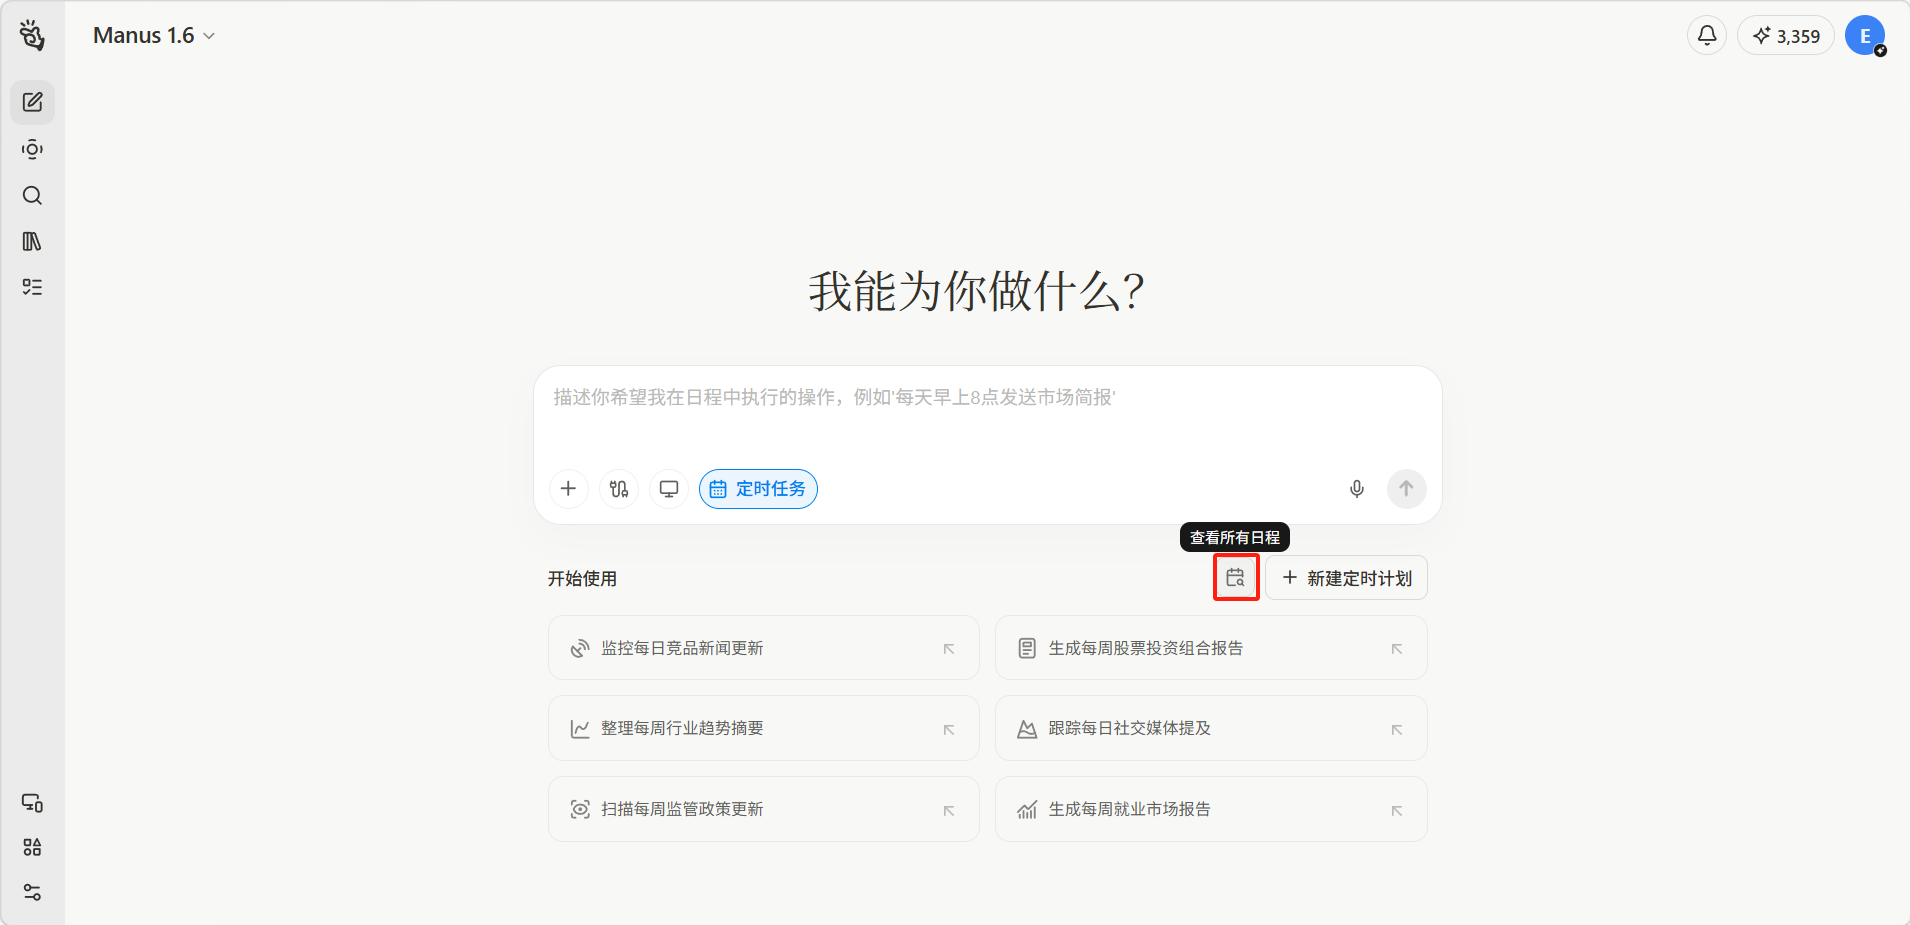Viewport: 1910px width, 925px height.
Task: Open the notifications bell
Action: click(1707, 36)
